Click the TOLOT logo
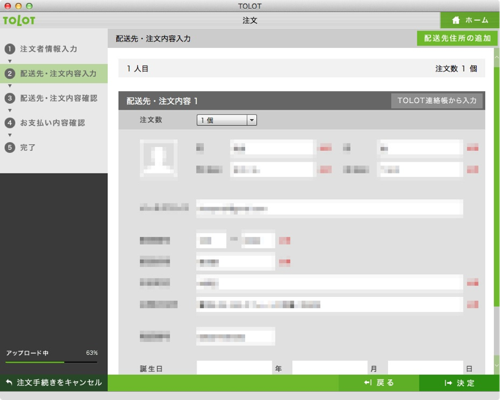Viewport: 500px width, 400px height. click(19, 21)
